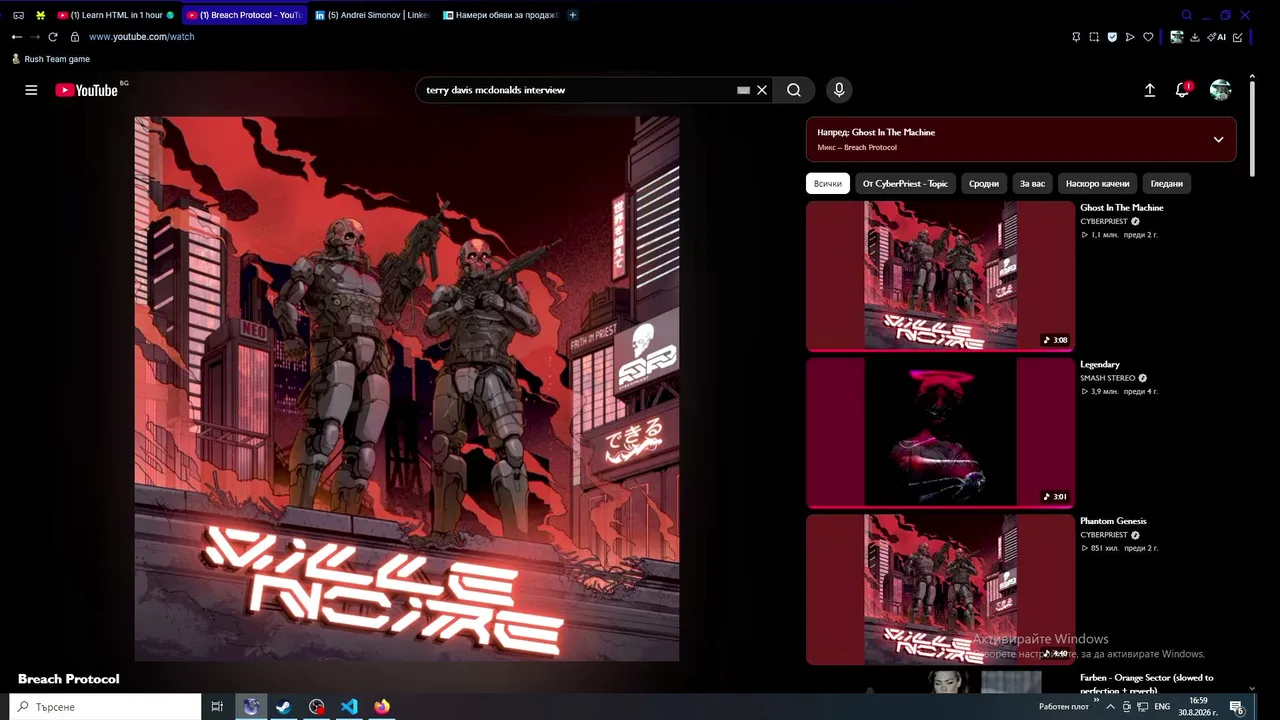Play the Ghost In The Machine thumbnail
The height and width of the screenshot is (720, 1280).
(x=940, y=276)
